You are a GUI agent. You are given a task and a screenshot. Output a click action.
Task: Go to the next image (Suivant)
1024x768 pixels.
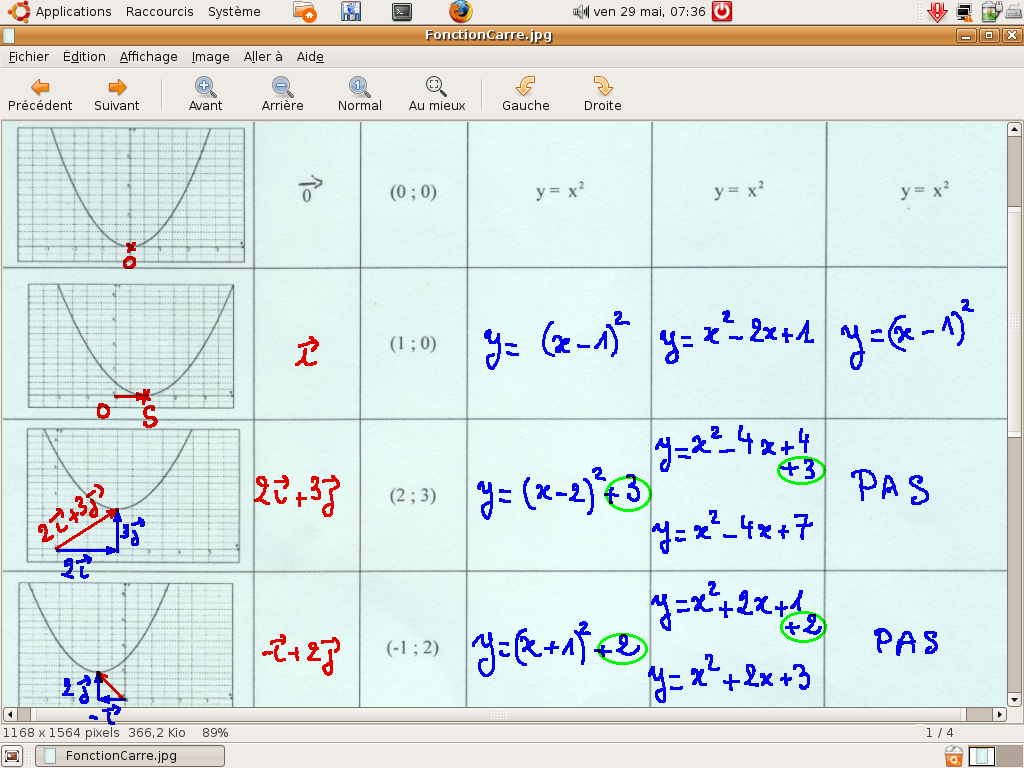[x=117, y=95]
